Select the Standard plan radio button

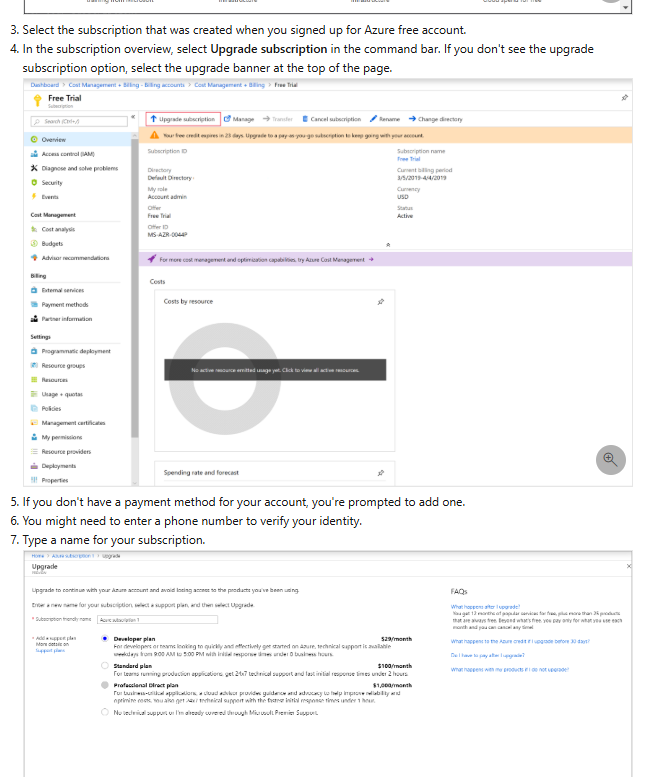click(x=105, y=666)
